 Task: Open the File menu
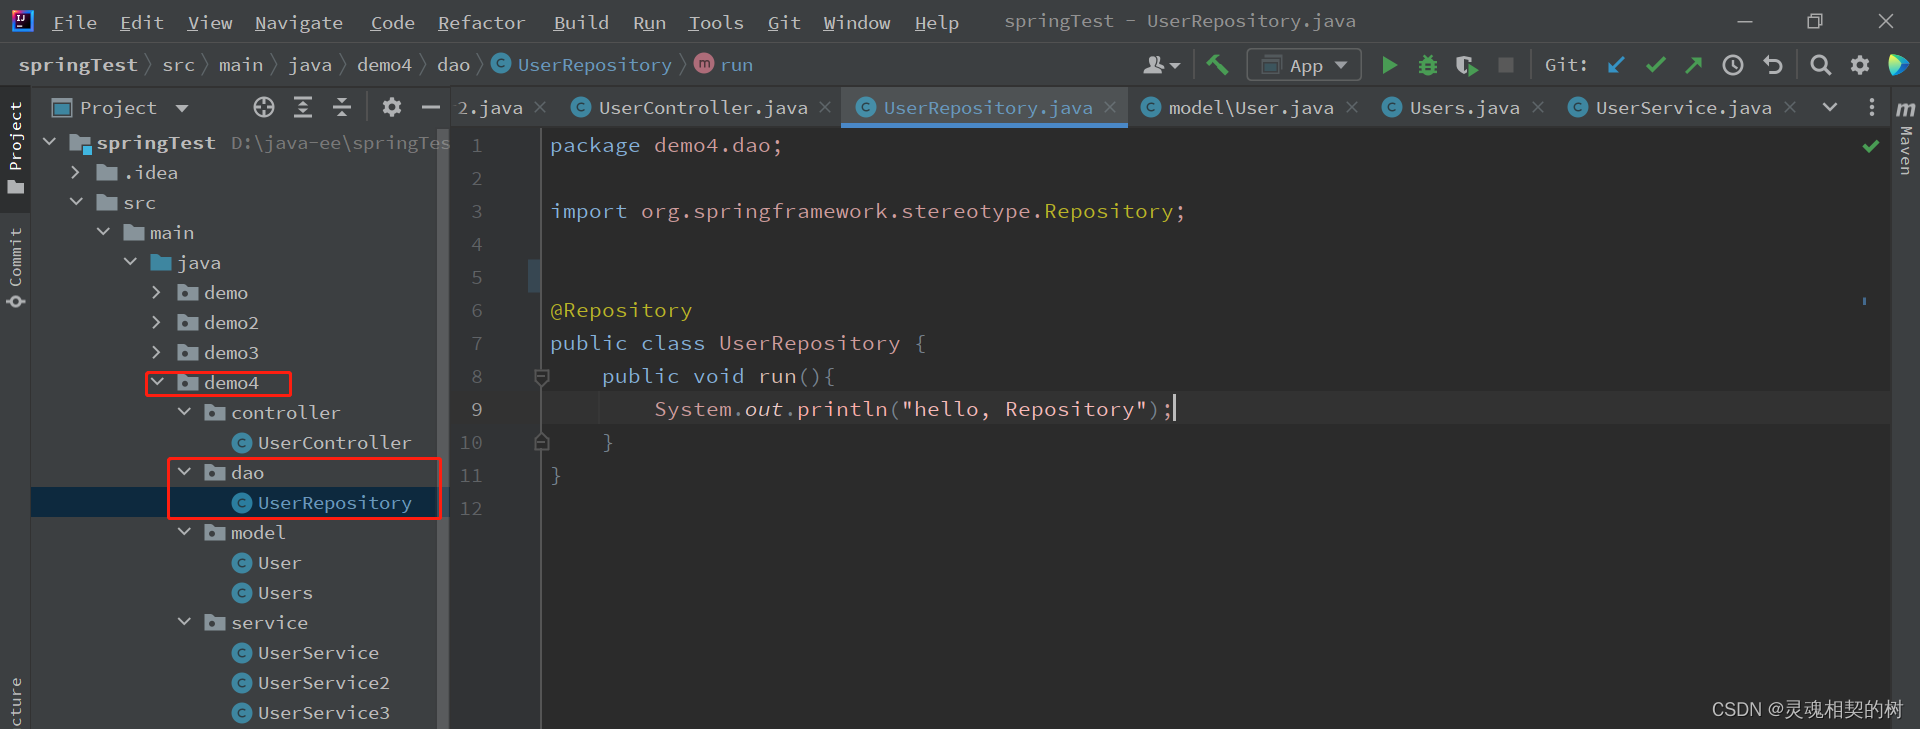pos(75,22)
